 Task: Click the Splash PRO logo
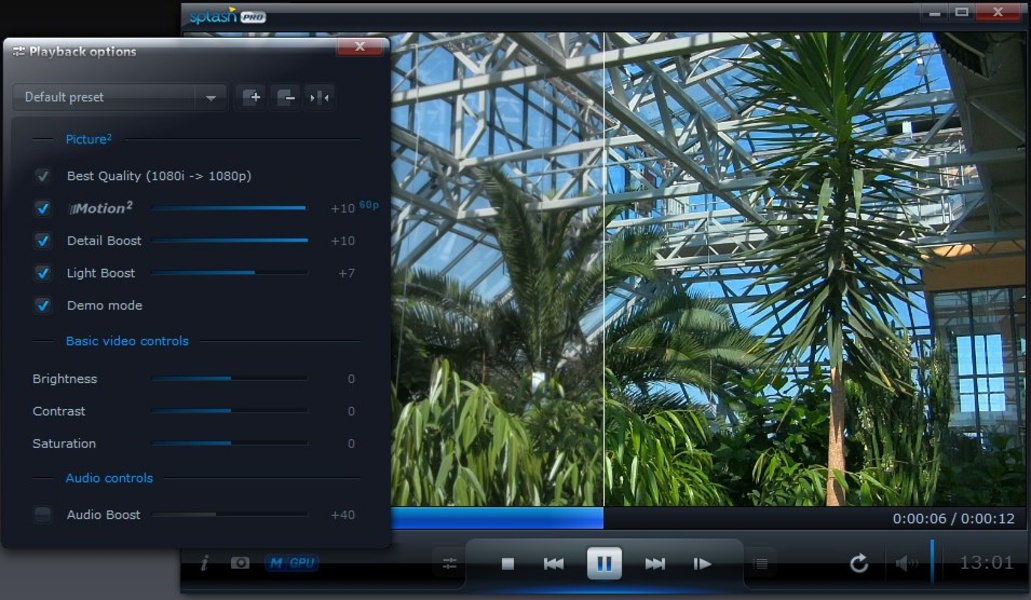228,16
